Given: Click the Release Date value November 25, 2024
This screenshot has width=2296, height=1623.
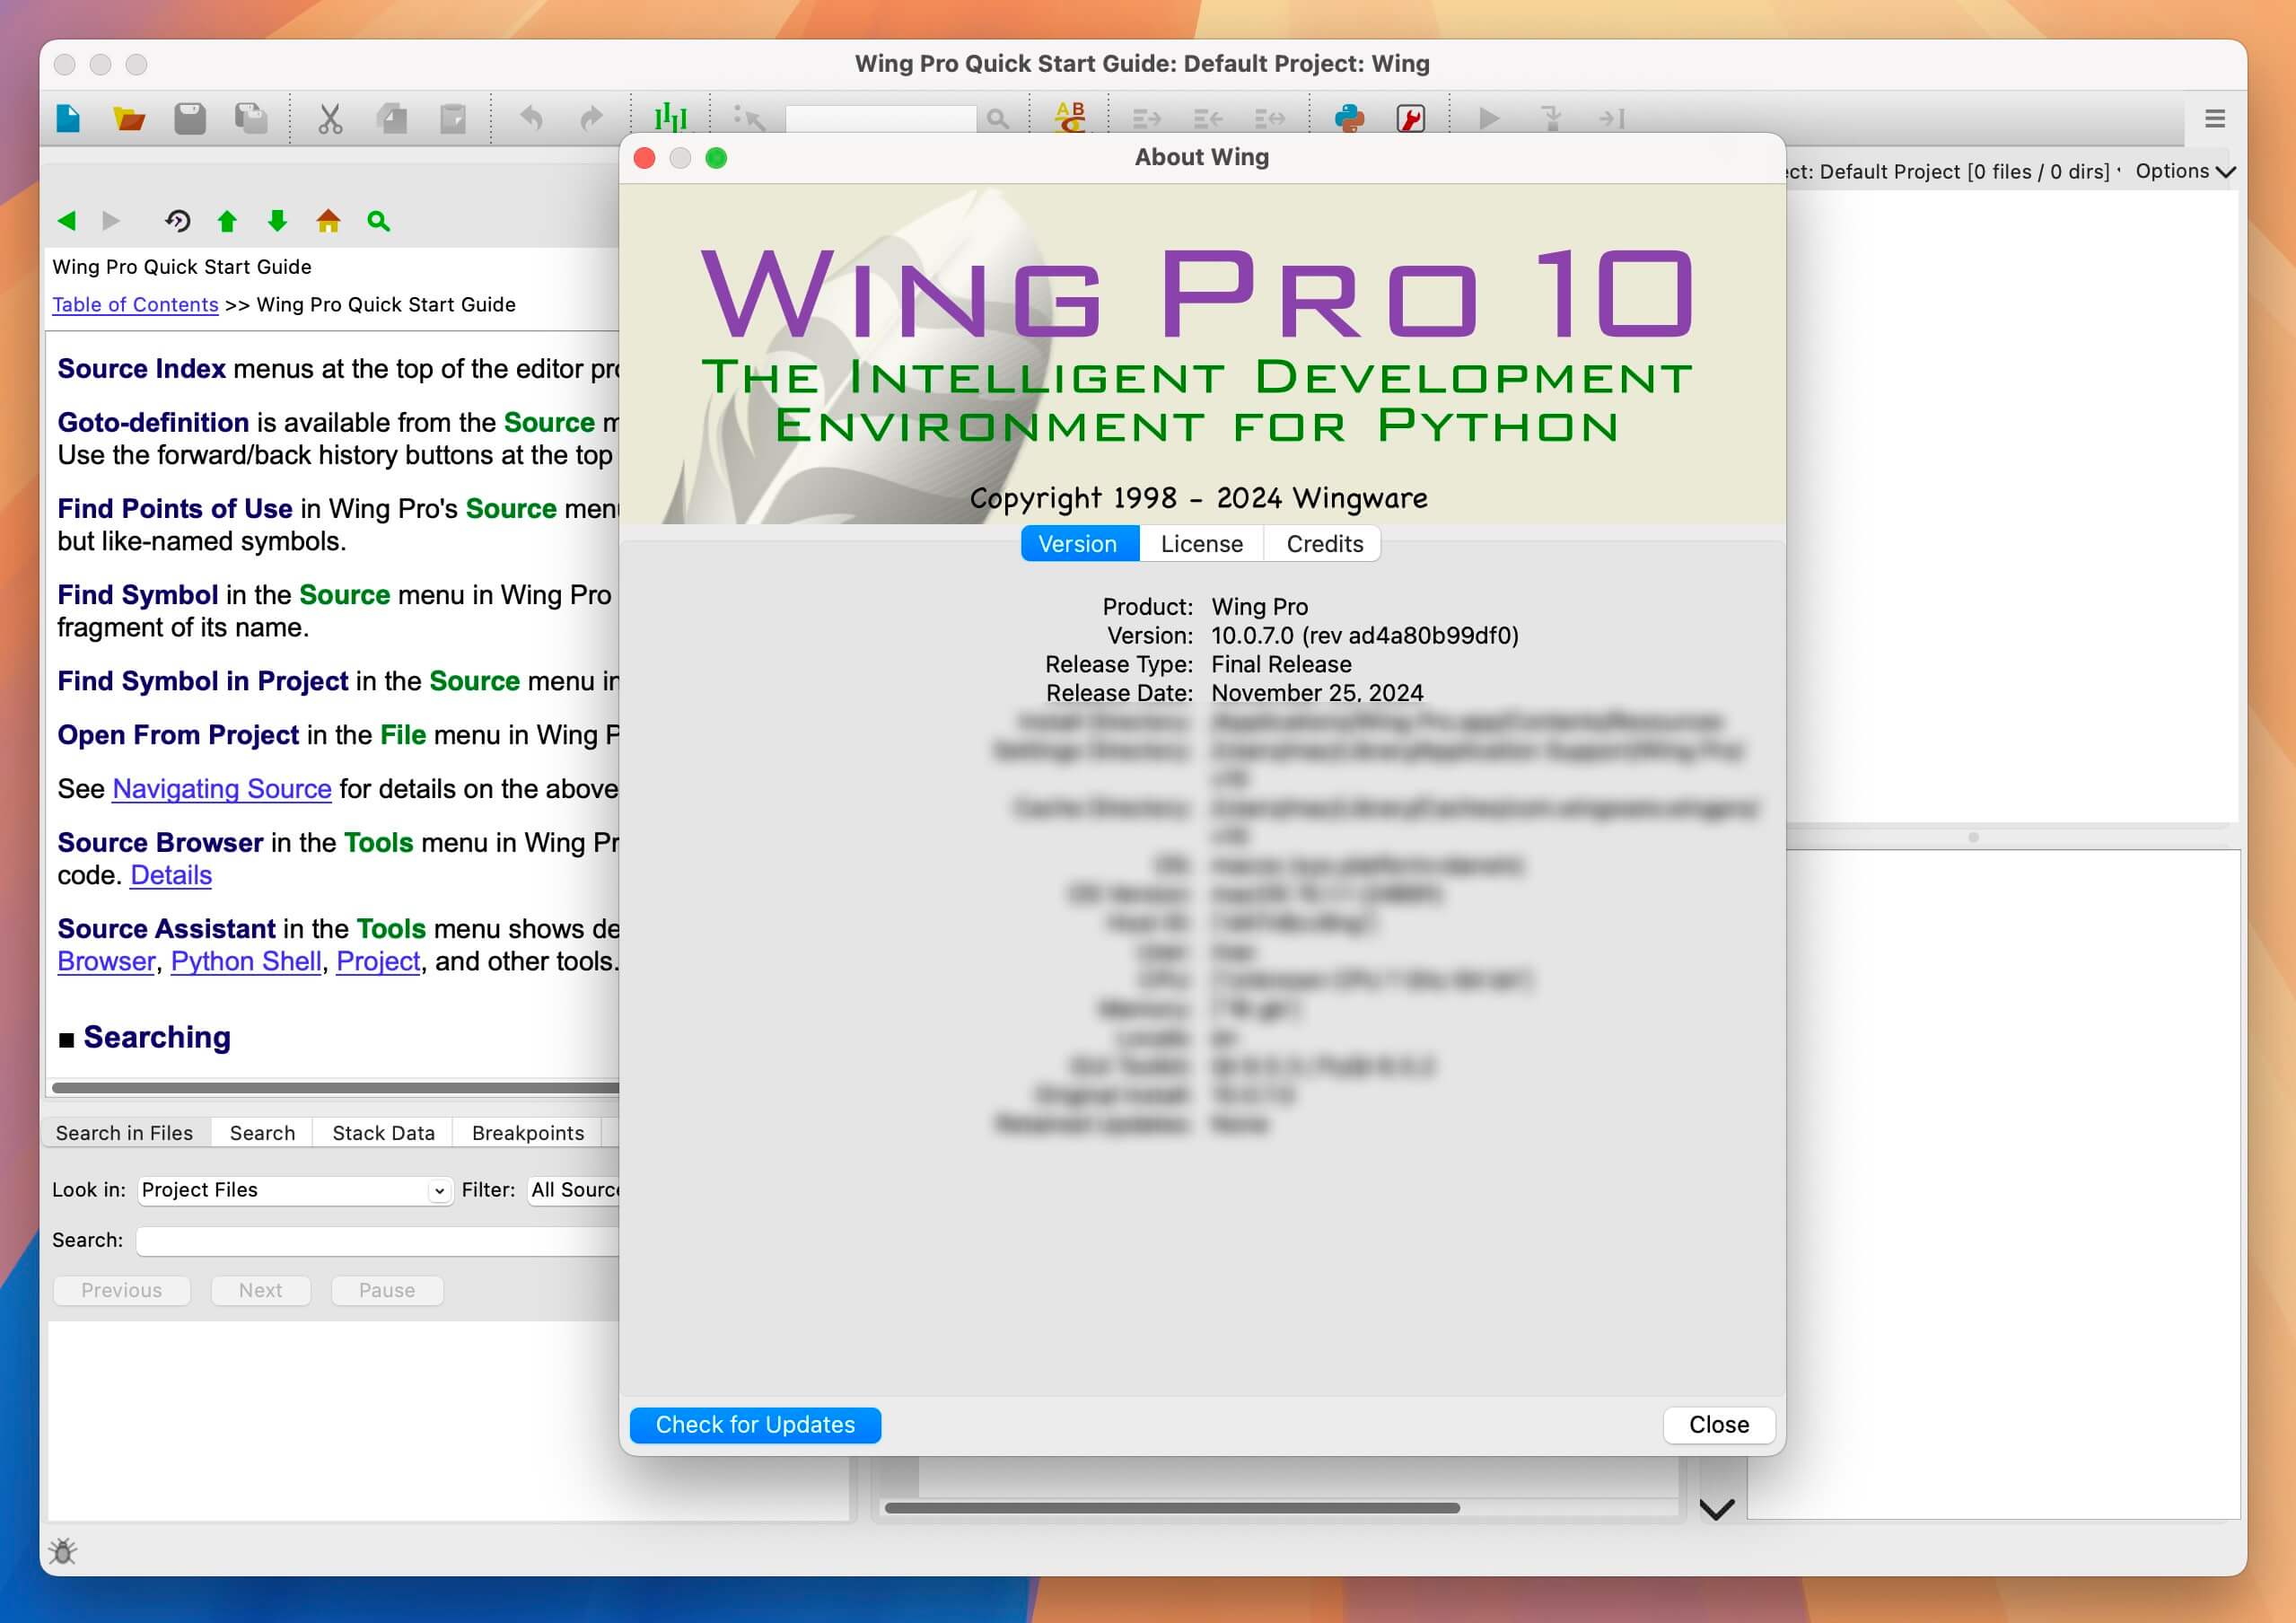Looking at the screenshot, I should tap(1317, 693).
